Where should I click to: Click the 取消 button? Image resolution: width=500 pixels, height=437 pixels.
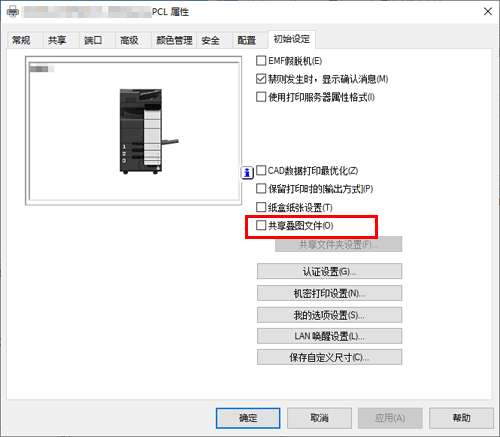[319, 418]
